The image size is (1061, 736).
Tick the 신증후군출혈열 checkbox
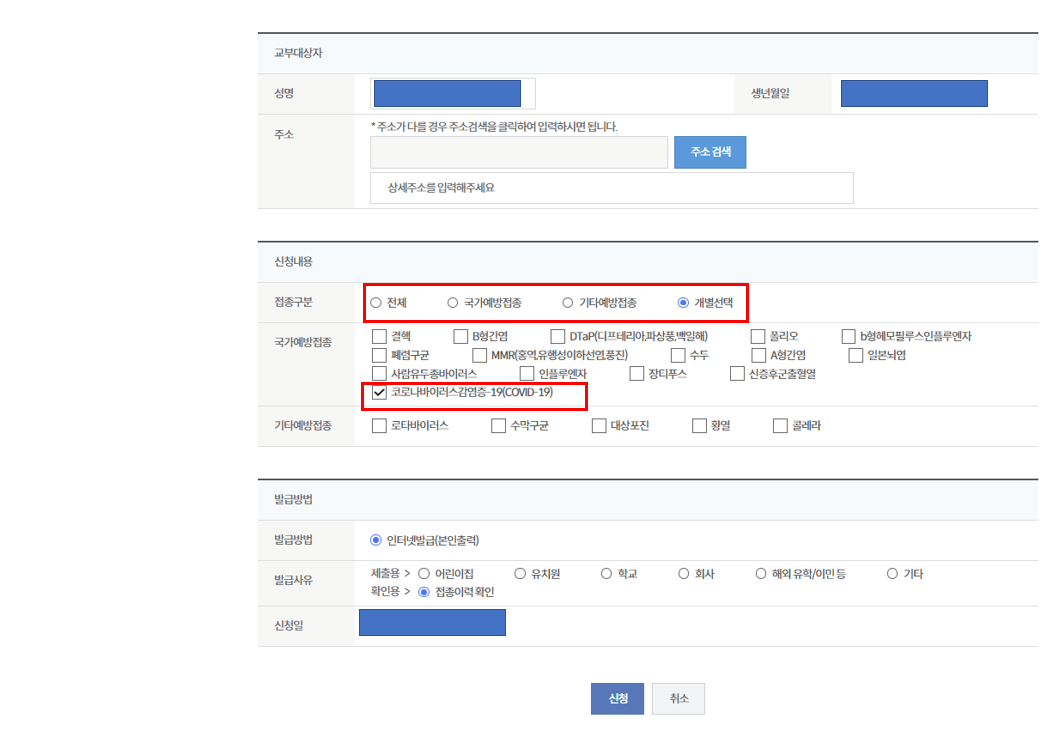tap(738, 373)
